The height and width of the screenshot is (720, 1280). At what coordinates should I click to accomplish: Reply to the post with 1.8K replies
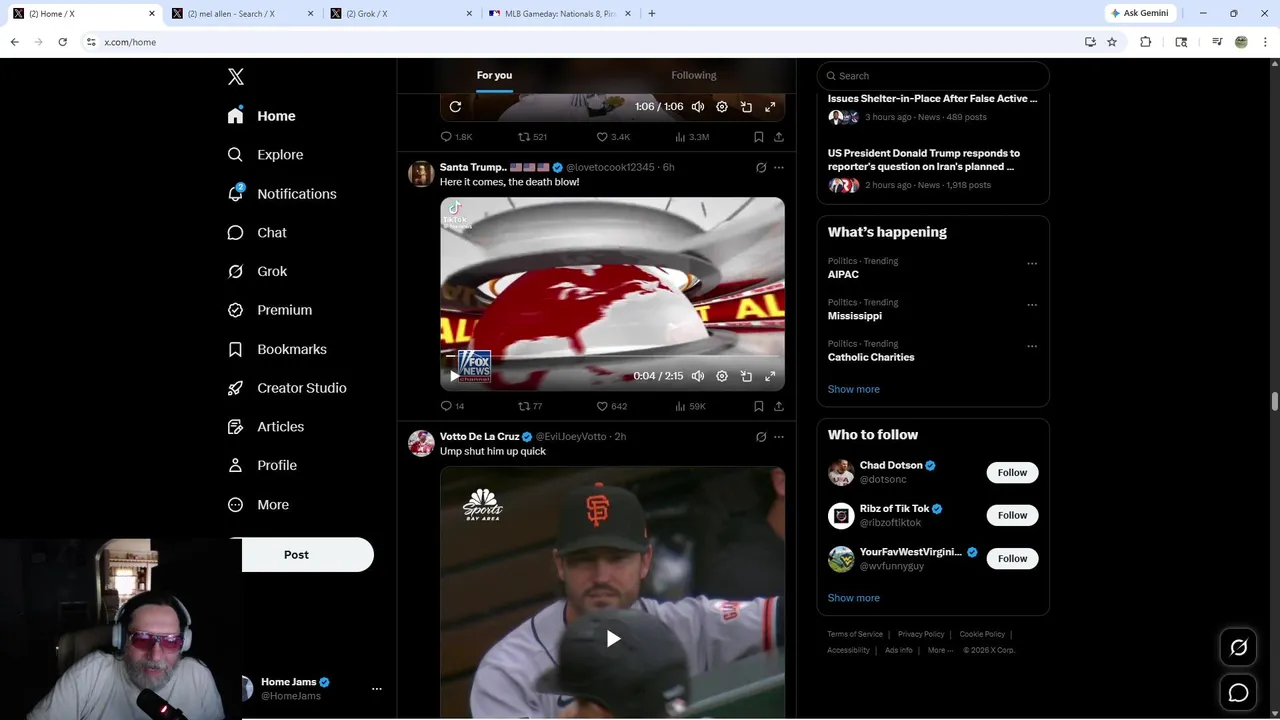(x=456, y=137)
